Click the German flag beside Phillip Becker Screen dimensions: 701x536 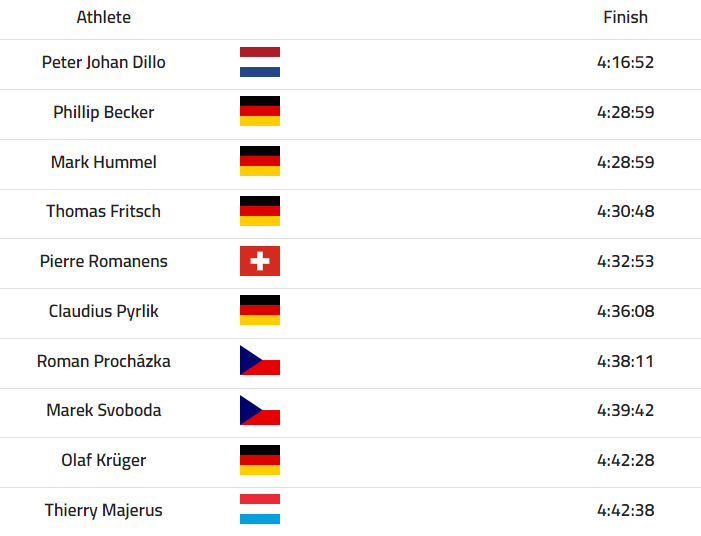[x=260, y=111]
